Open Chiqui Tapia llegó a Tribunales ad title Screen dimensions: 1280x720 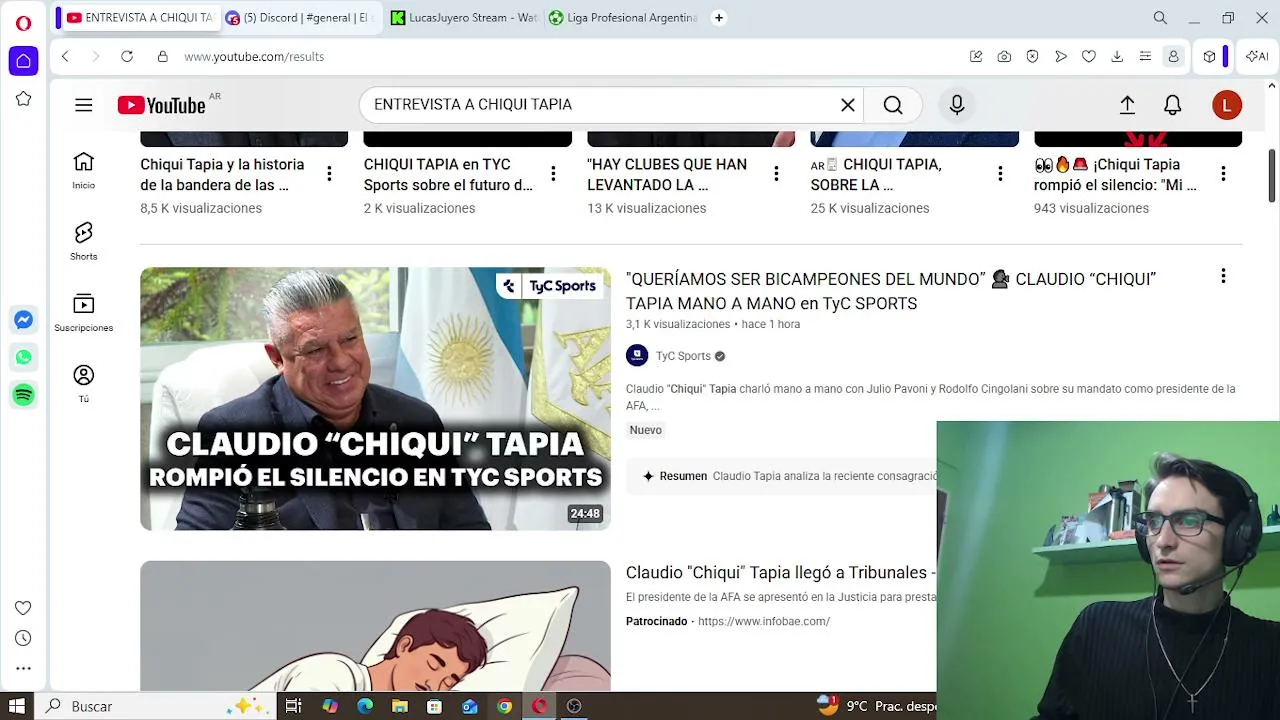pyautogui.click(x=780, y=573)
